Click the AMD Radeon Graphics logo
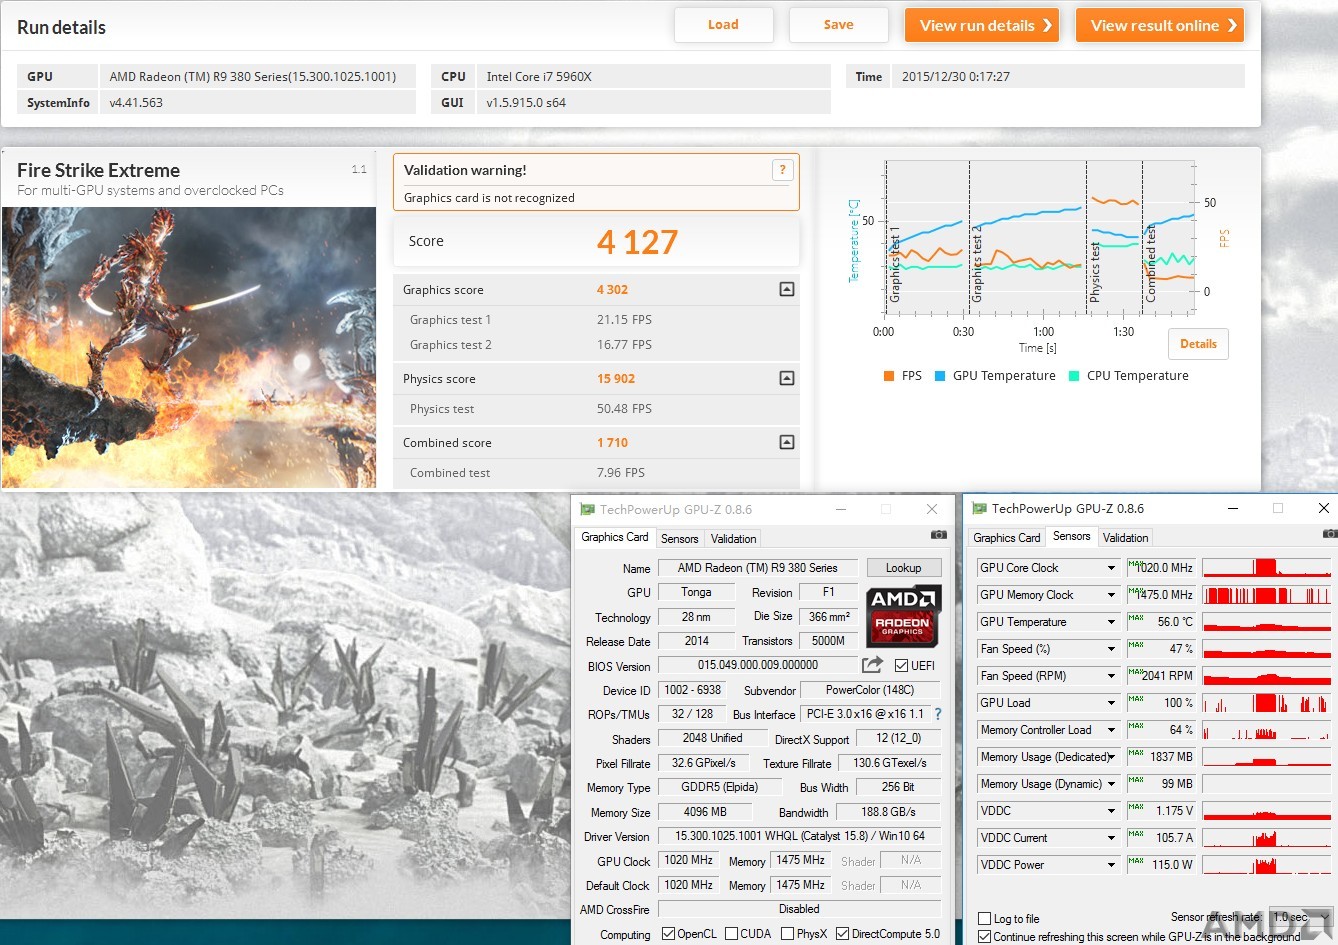The height and width of the screenshot is (945, 1338). [903, 617]
